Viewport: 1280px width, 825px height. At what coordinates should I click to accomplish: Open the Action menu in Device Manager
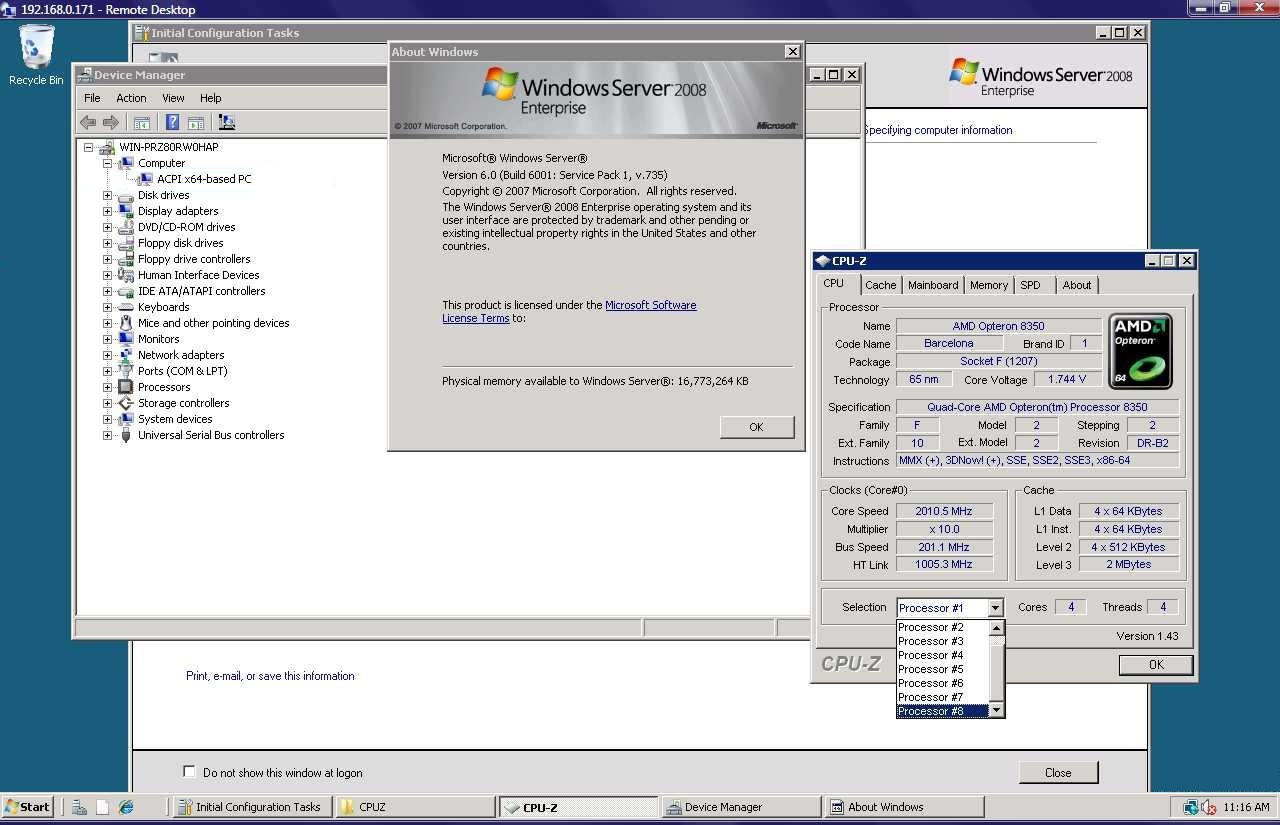pyautogui.click(x=131, y=98)
